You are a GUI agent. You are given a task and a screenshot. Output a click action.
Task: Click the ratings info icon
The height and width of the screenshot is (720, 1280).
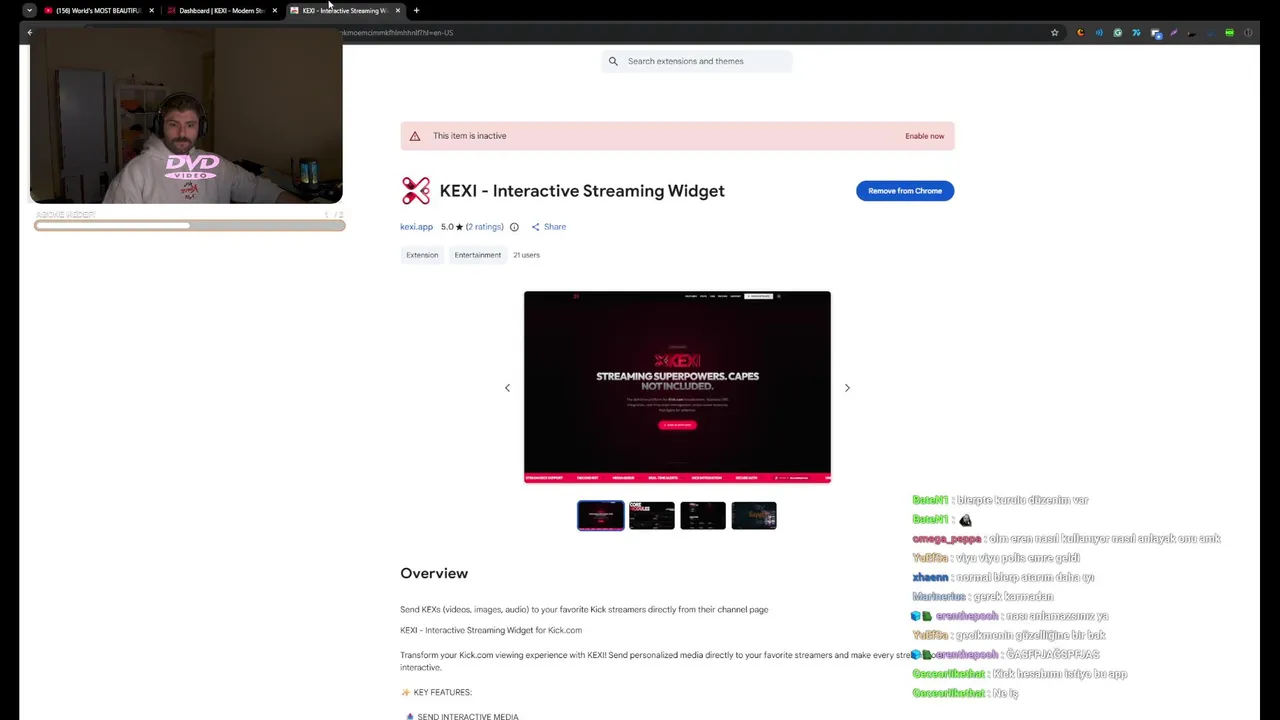(x=514, y=227)
